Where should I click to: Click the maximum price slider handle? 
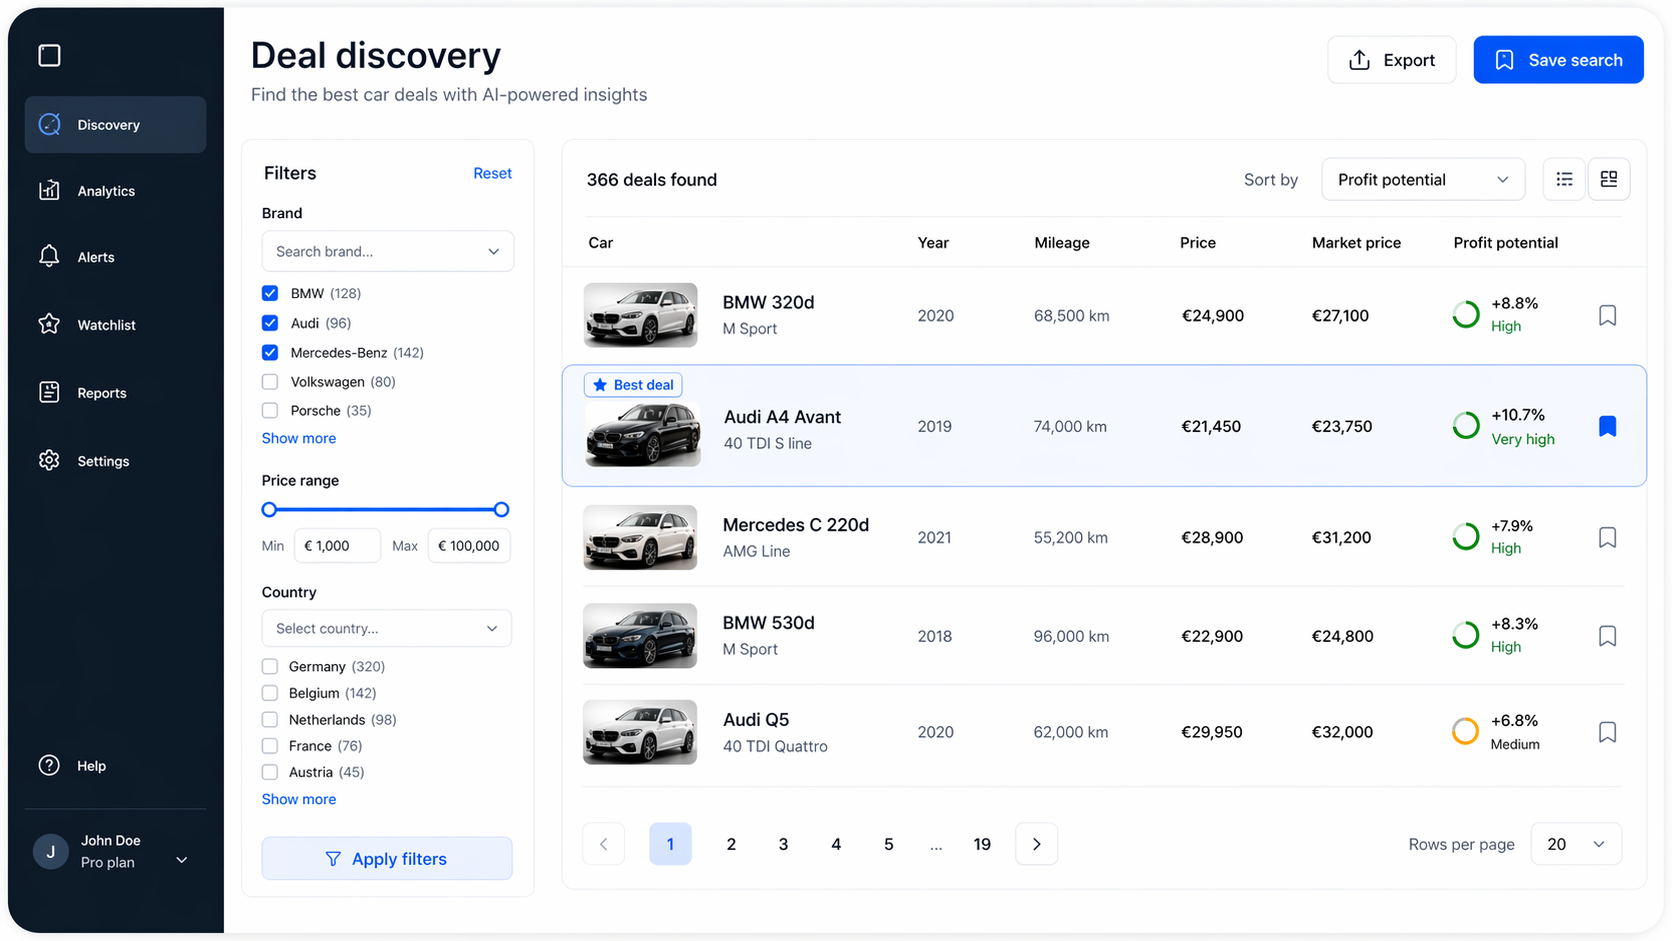pyautogui.click(x=502, y=510)
